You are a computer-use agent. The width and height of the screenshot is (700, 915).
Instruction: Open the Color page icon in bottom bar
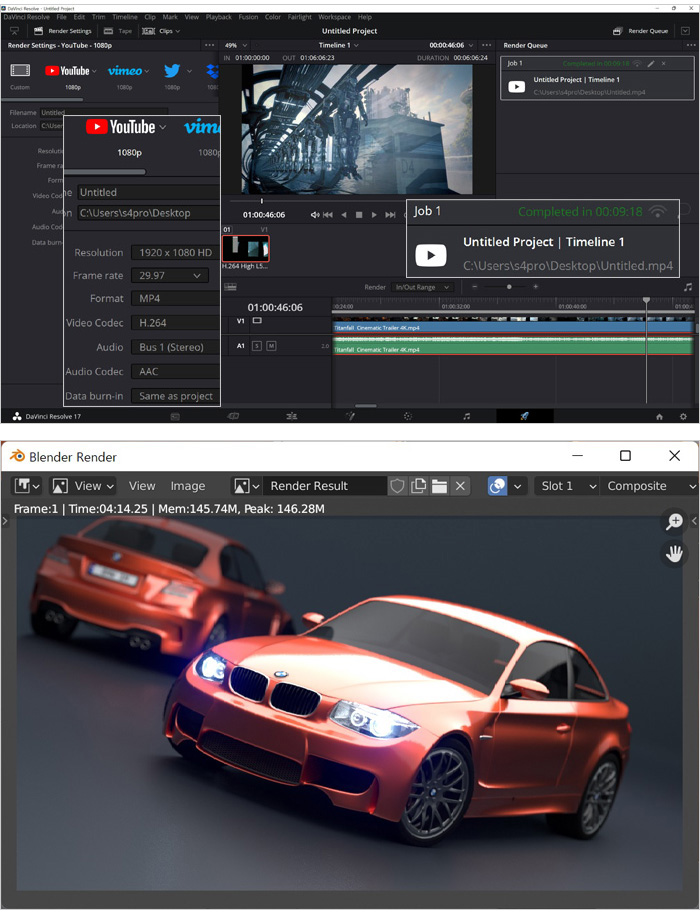pos(408,416)
